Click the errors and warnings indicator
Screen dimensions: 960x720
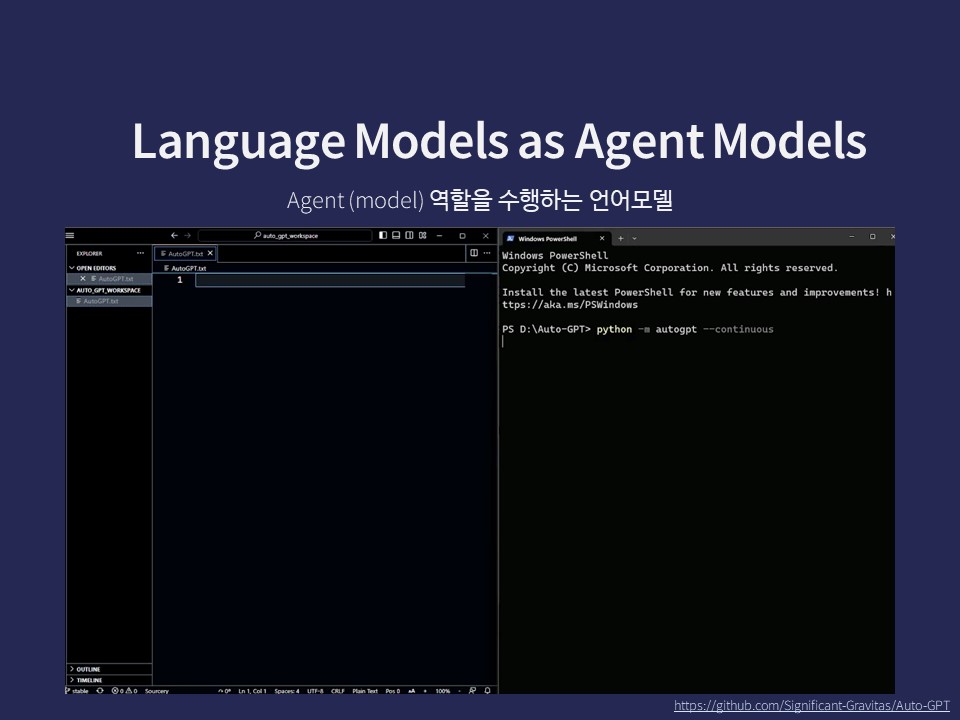(124, 691)
